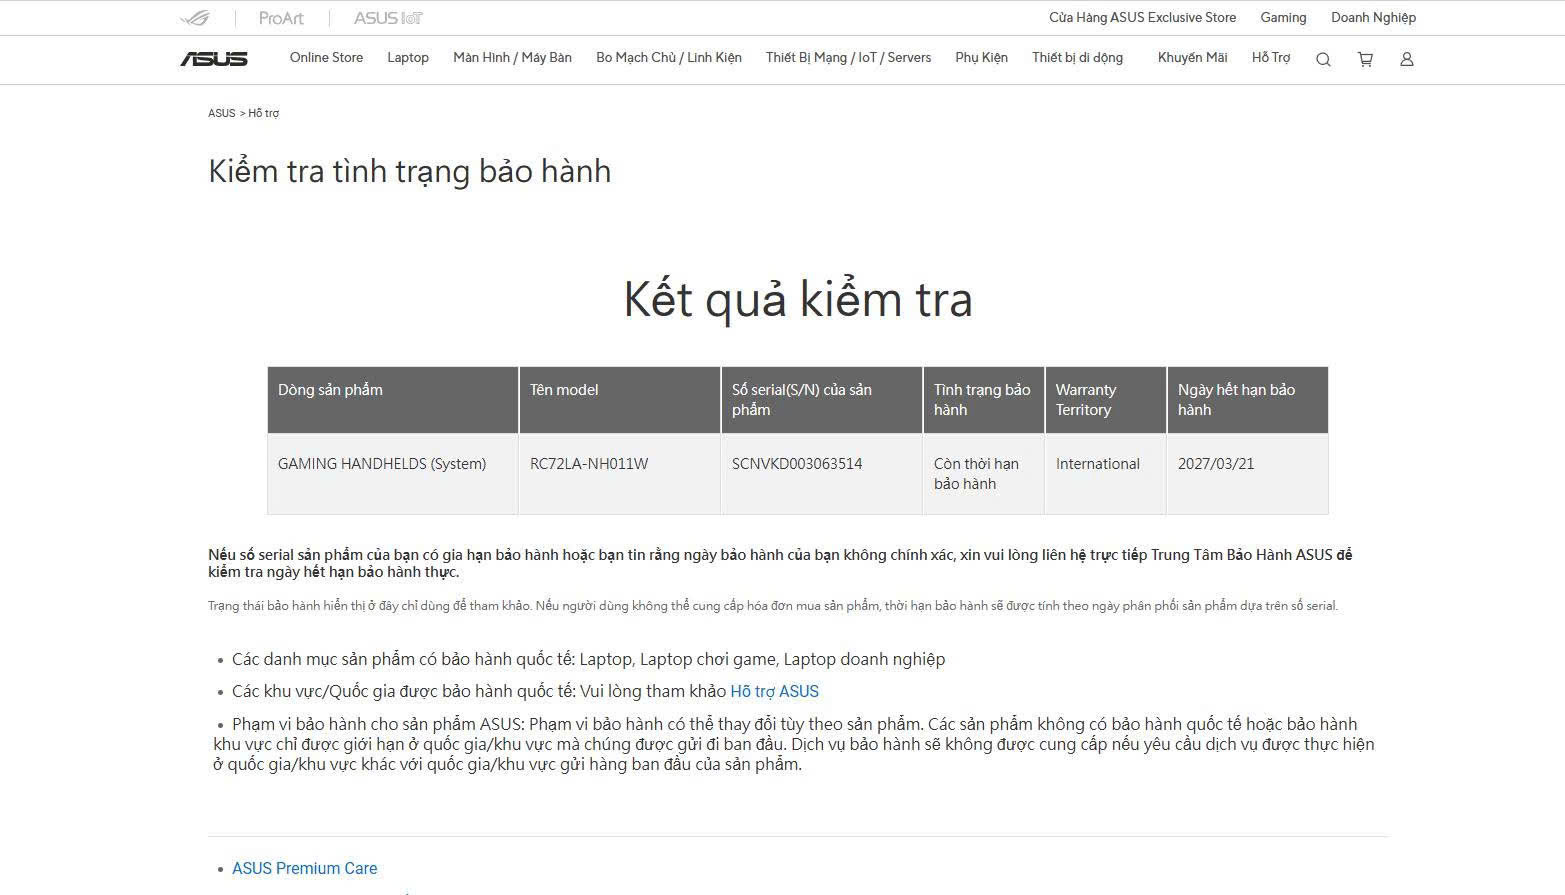This screenshot has width=1565, height=895.
Task: Open the site search magnifier icon
Action: [1323, 59]
